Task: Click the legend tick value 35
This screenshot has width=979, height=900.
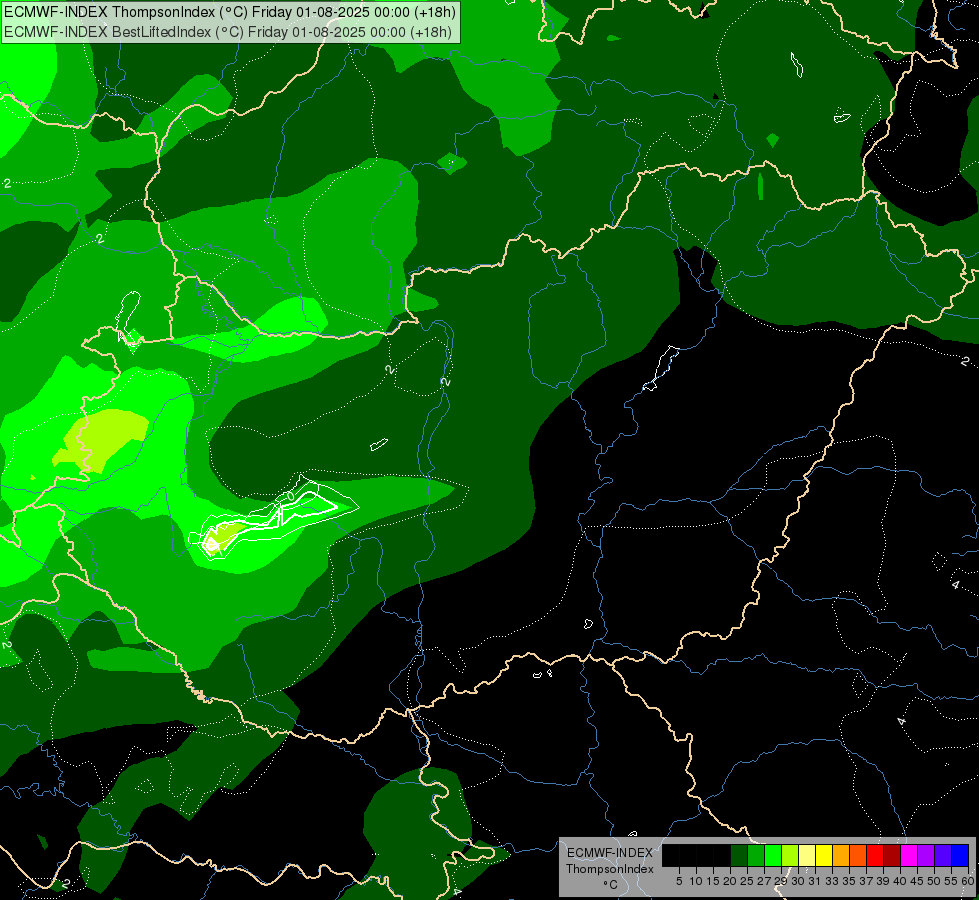Action: pos(849,881)
